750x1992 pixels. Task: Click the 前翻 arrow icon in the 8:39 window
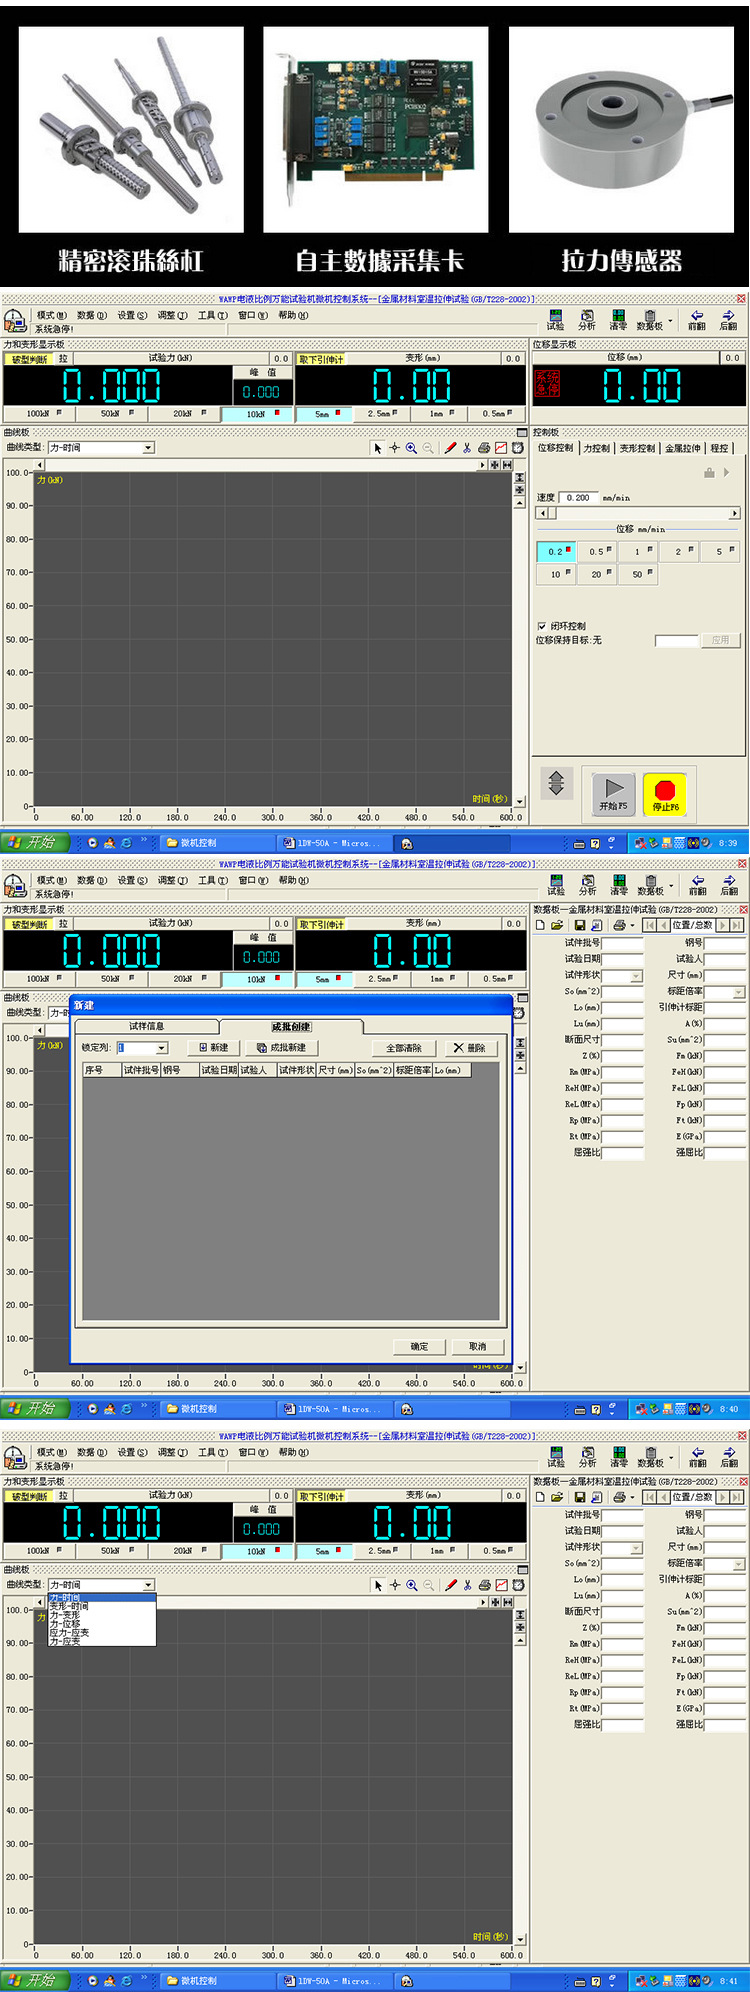[697, 320]
